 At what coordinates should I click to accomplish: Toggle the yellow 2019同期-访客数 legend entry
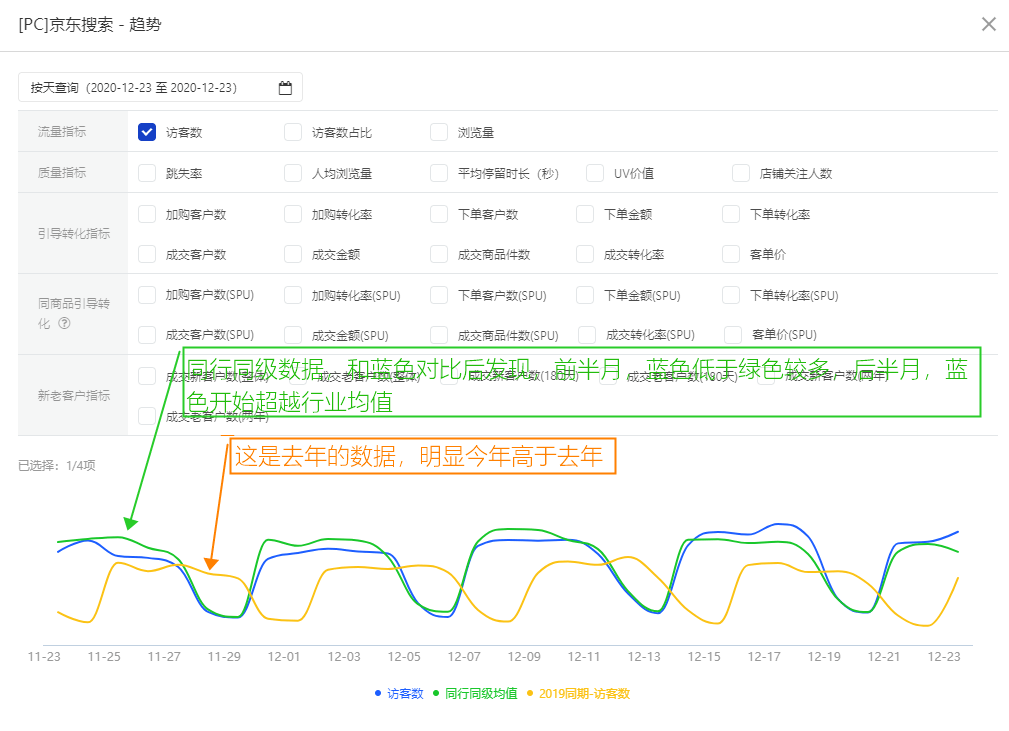click(578, 694)
